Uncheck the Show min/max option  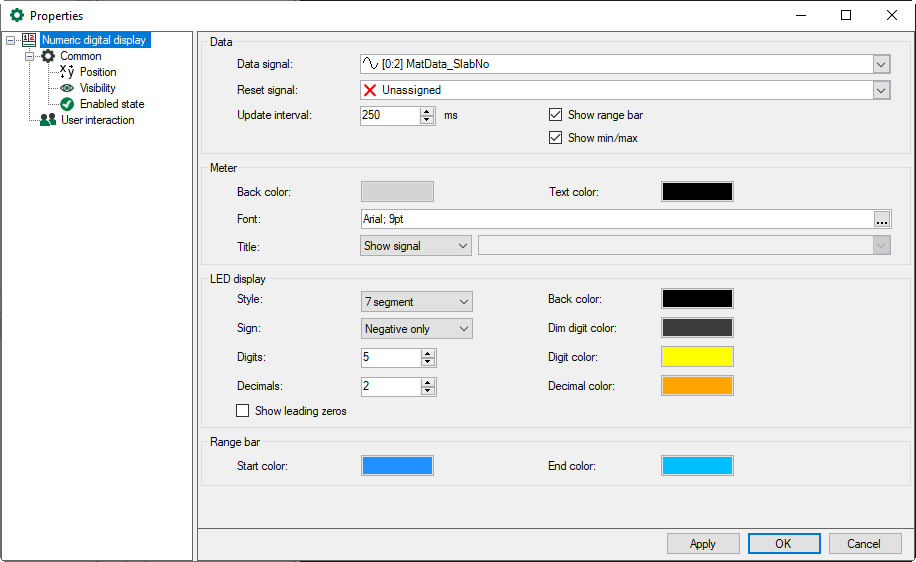[556, 138]
